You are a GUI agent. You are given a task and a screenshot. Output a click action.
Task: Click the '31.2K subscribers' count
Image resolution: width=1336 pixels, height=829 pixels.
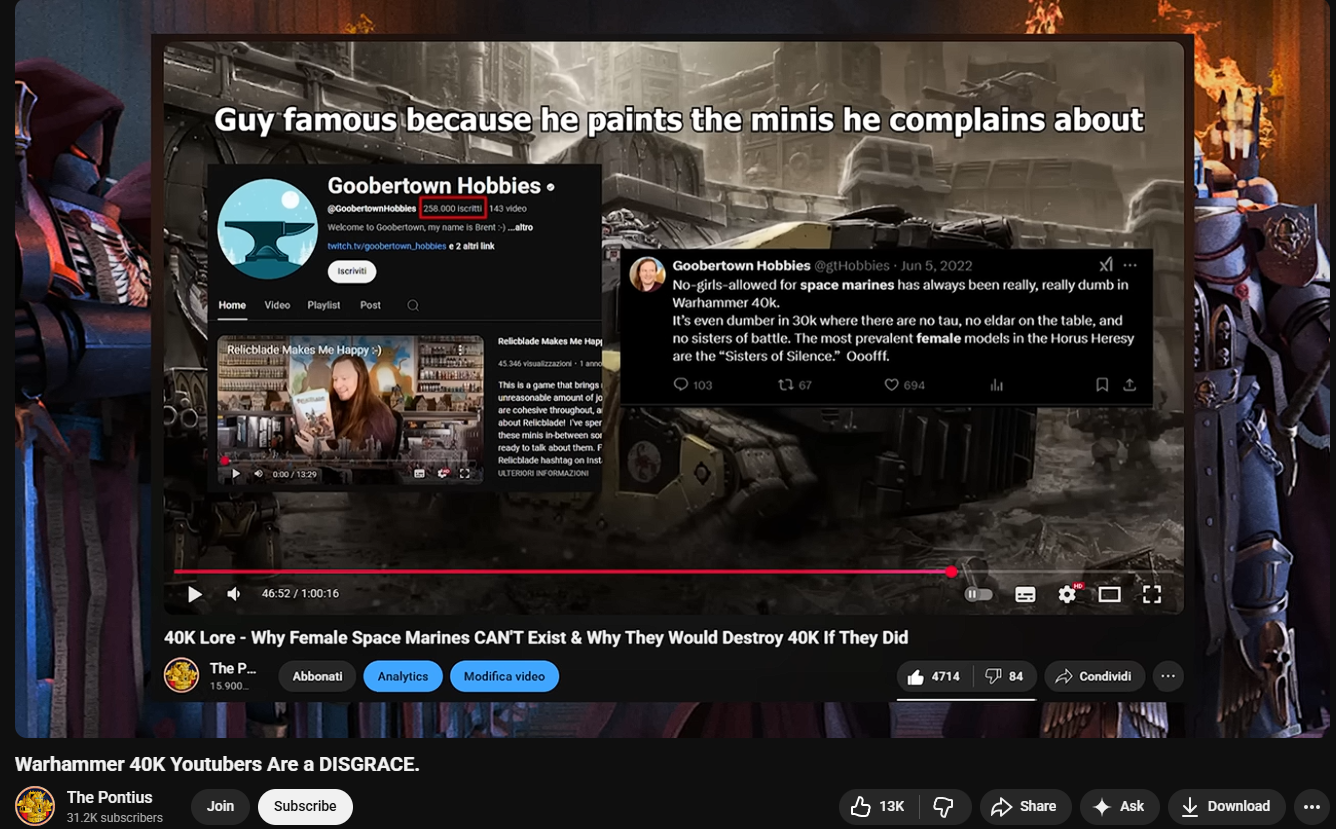115,818
